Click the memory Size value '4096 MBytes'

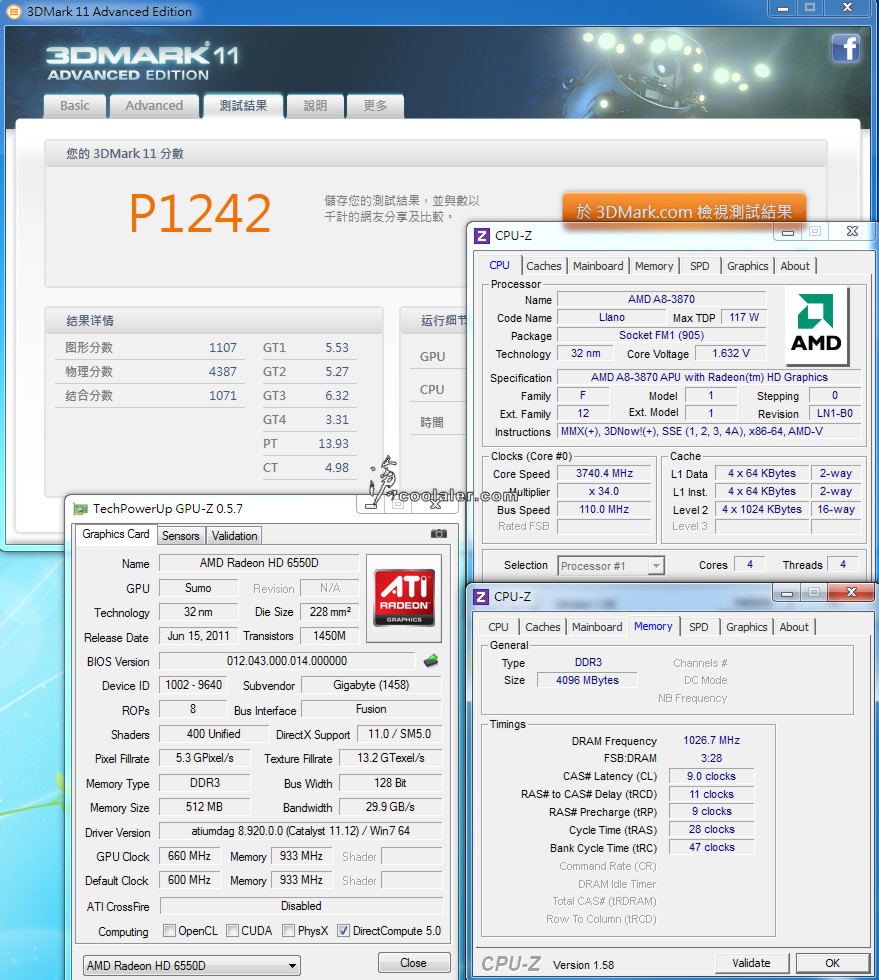point(587,680)
